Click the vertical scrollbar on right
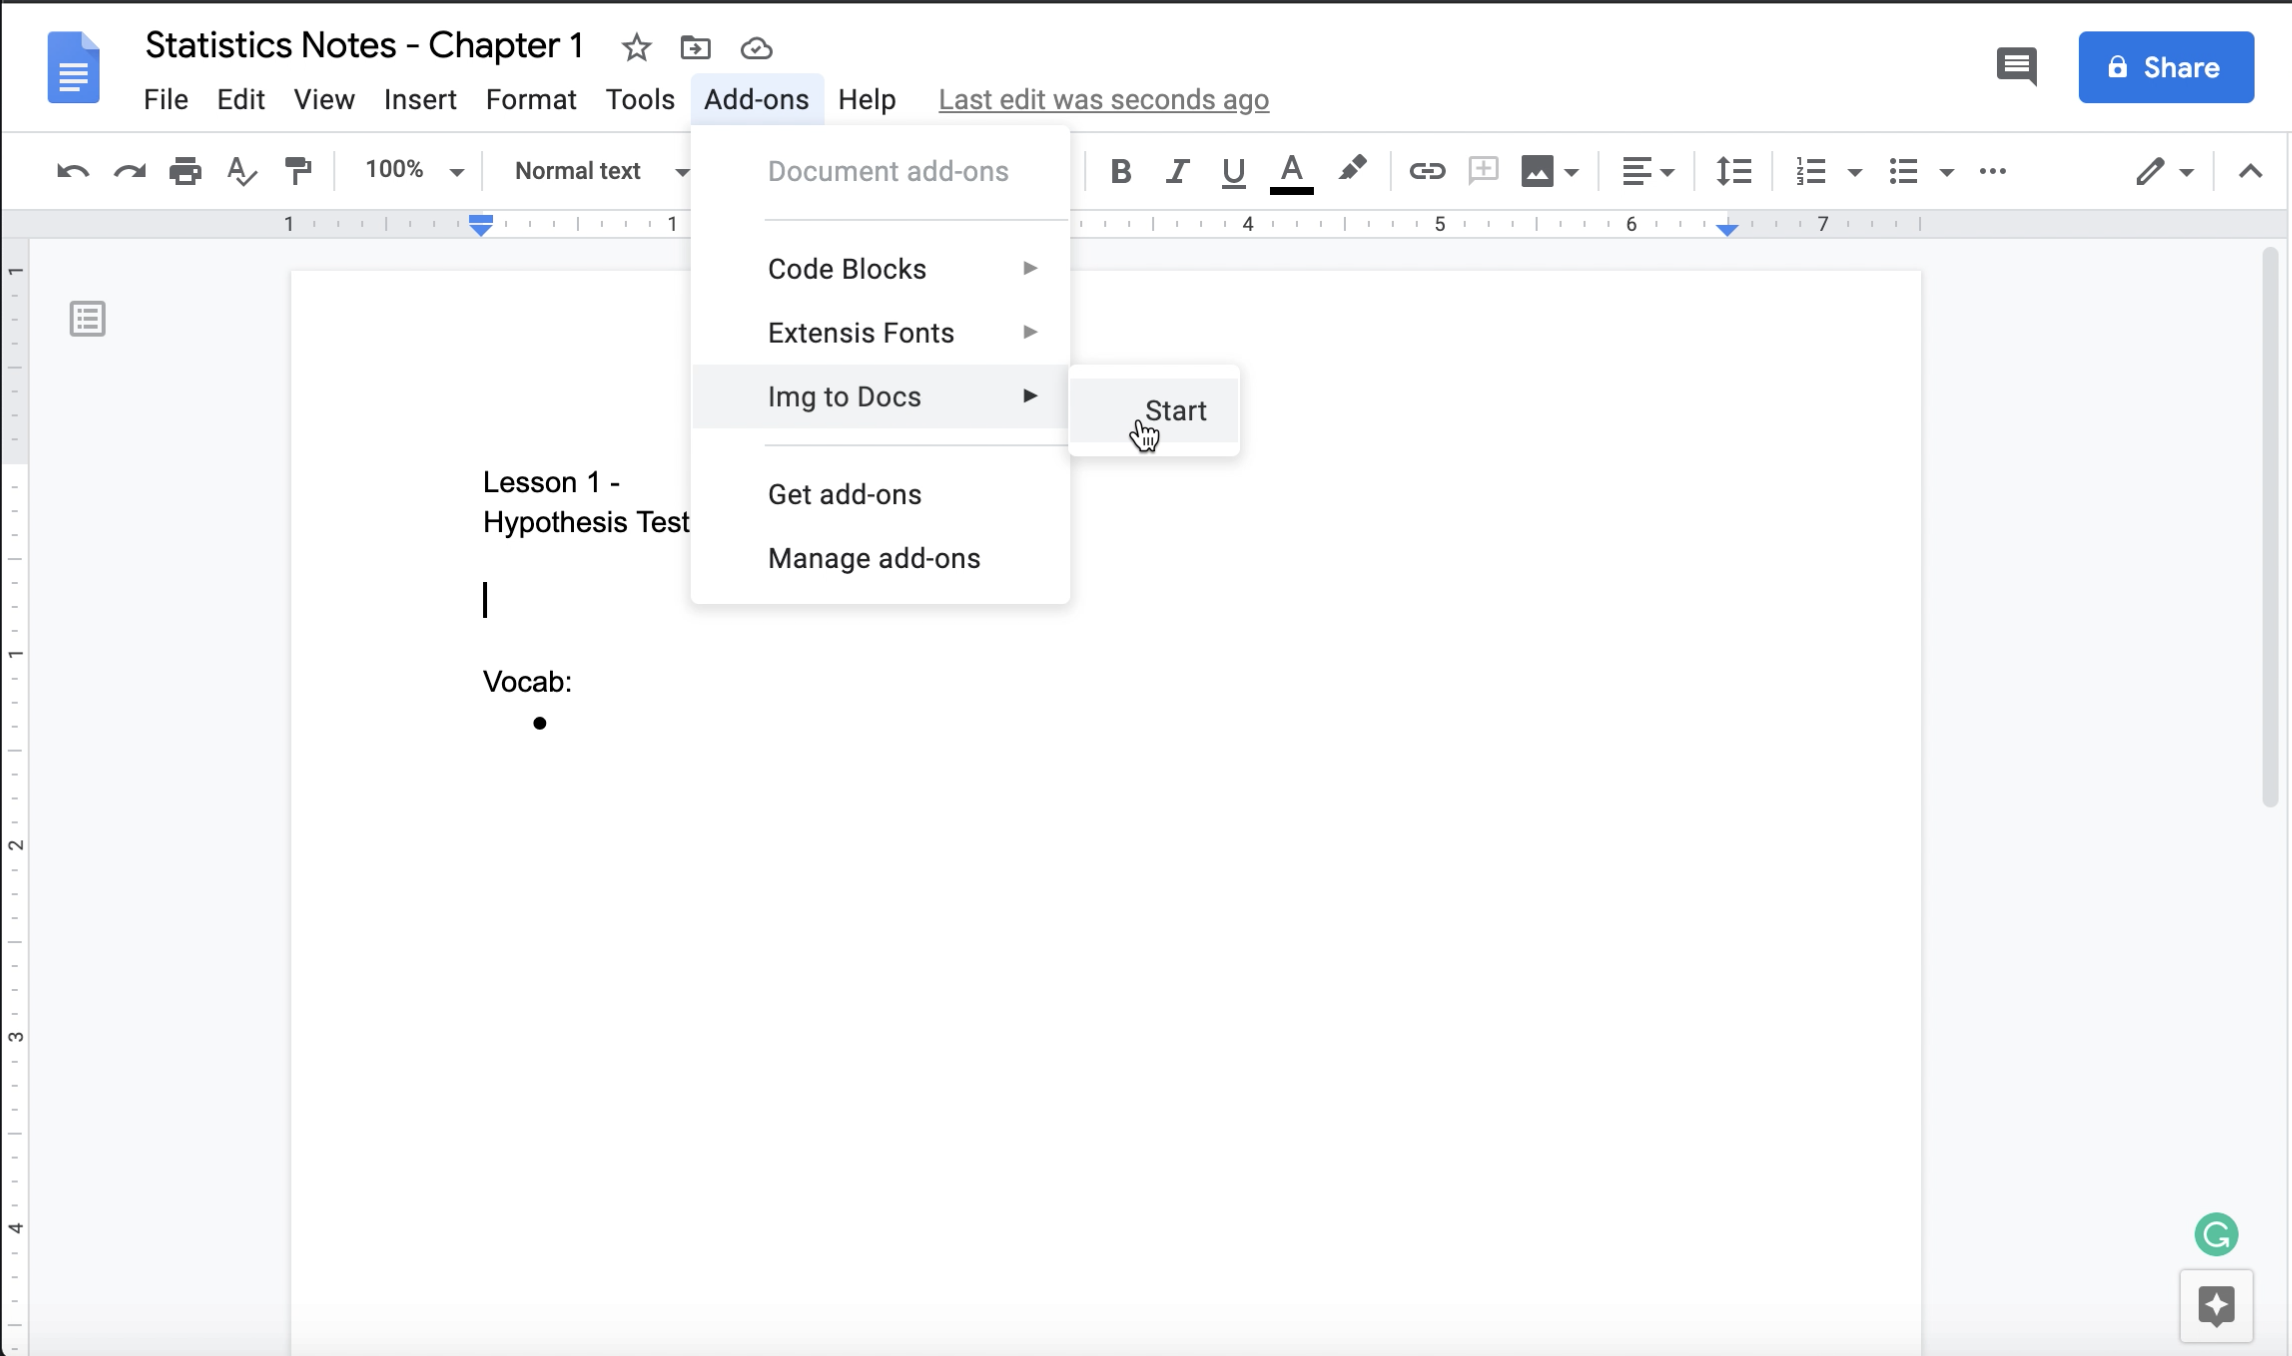 (2269, 528)
